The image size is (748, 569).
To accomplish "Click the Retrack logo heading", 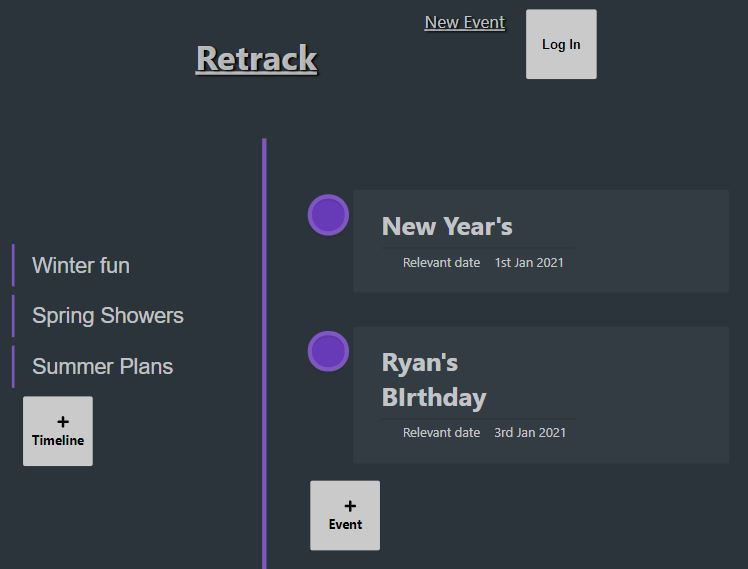I will click(256, 59).
